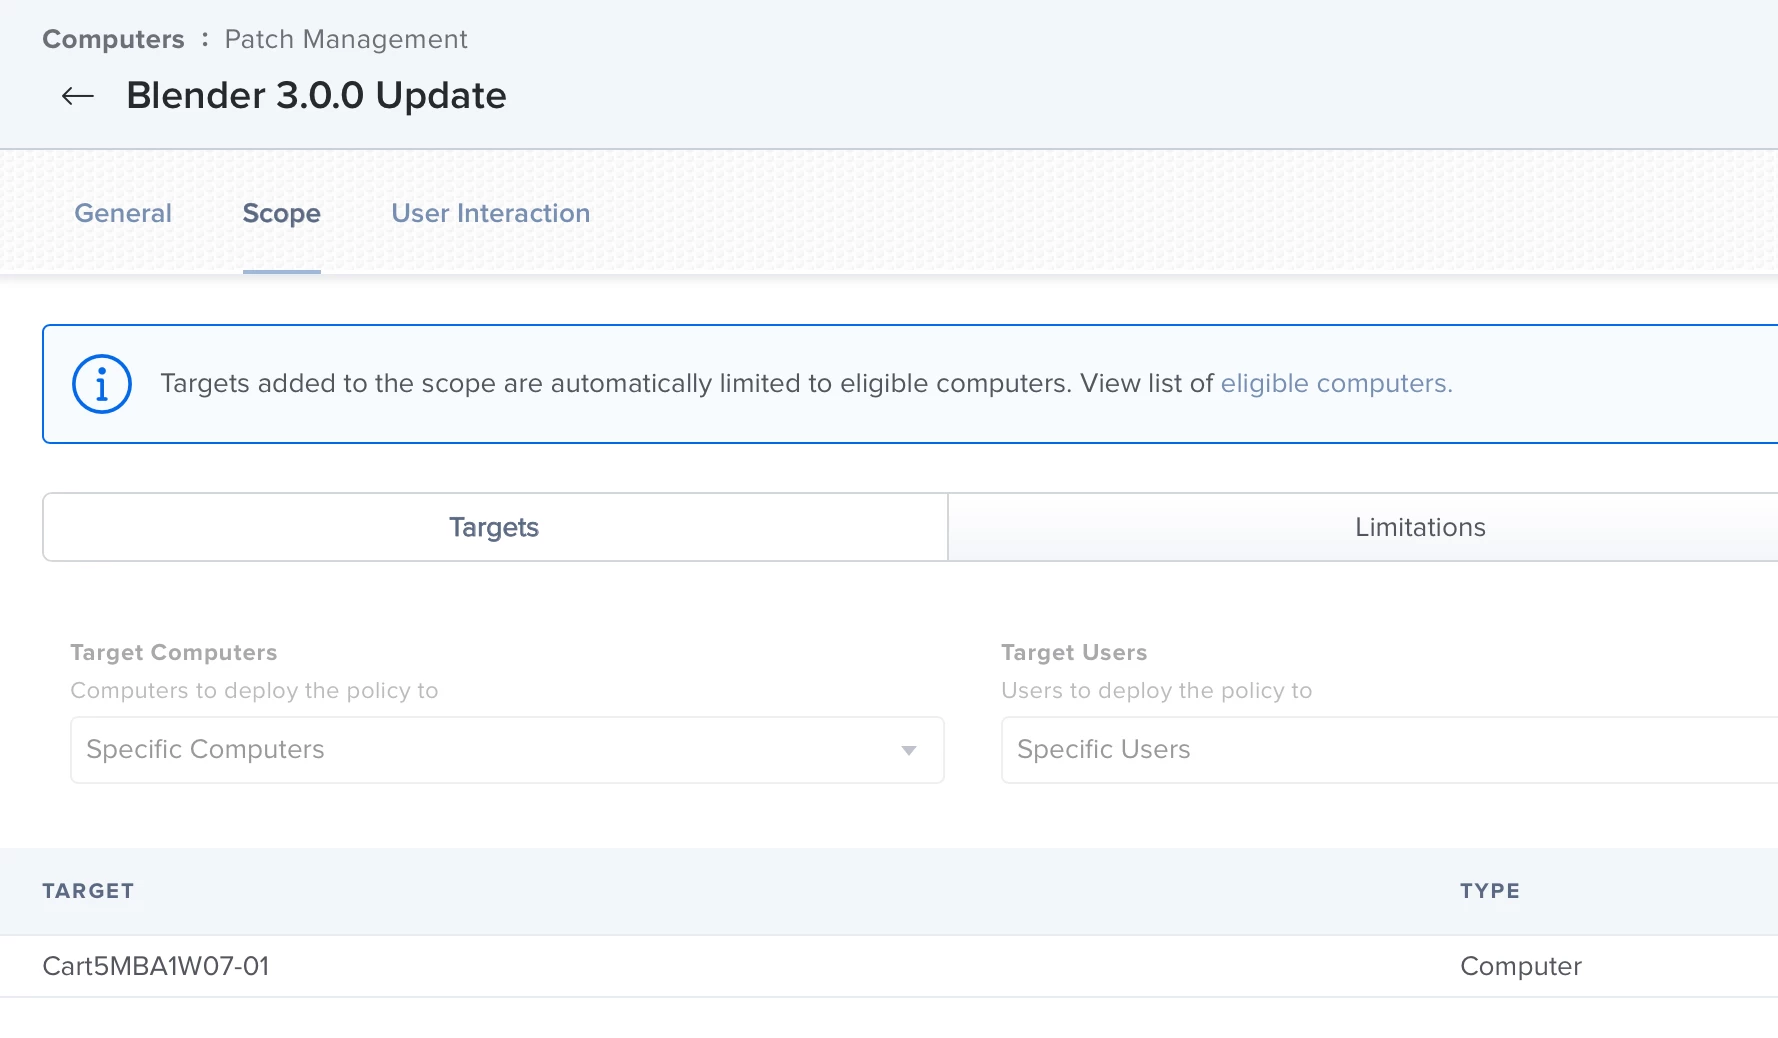Click the Blender 3.0.0 Update title
This screenshot has width=1778, height=1038.
317,96
